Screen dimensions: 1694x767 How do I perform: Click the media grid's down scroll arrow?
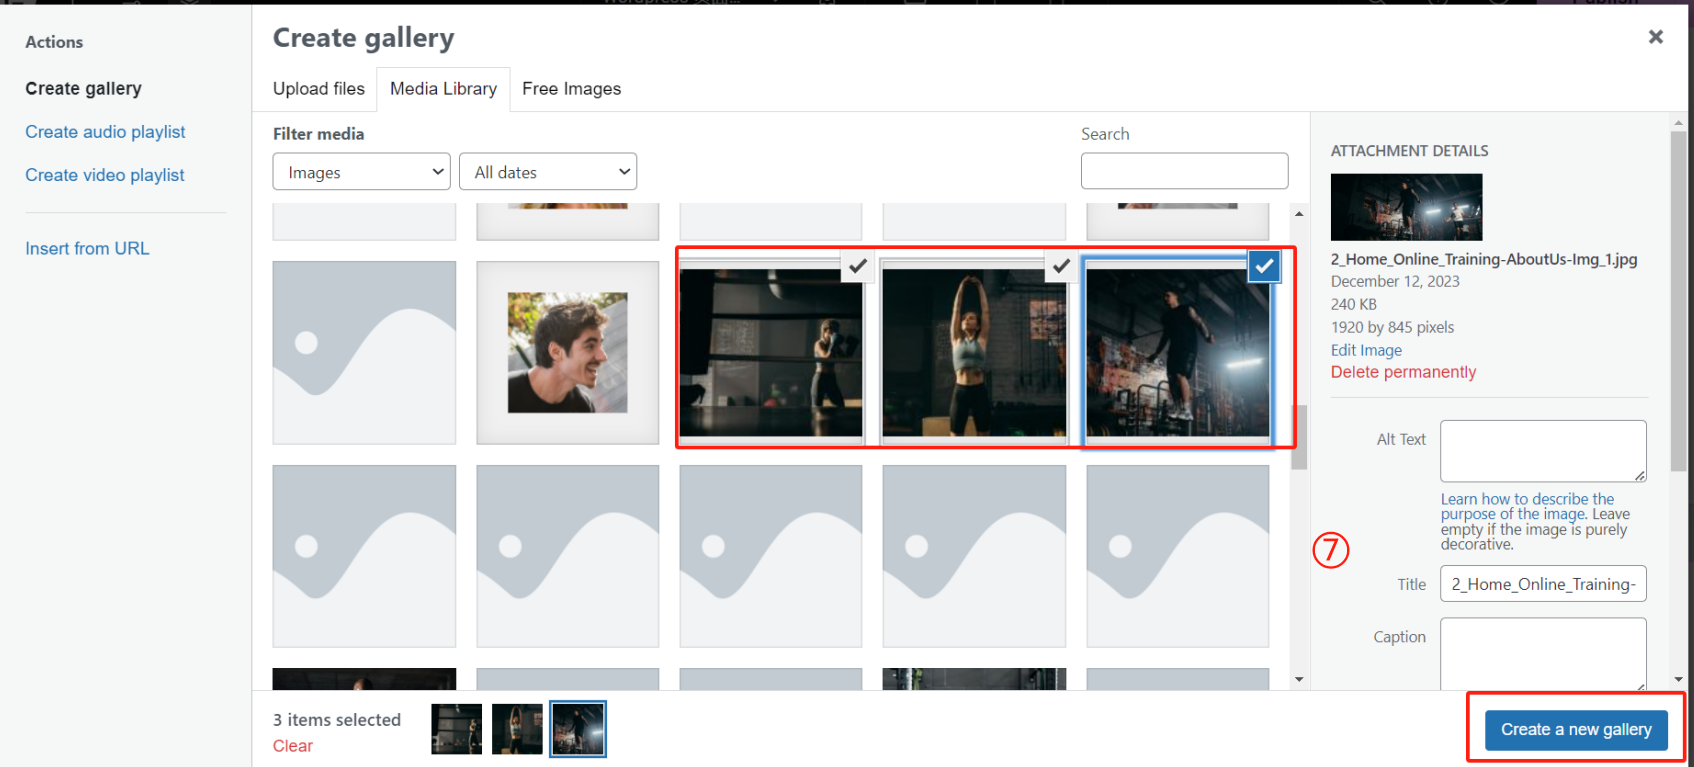coord(1299,679)
